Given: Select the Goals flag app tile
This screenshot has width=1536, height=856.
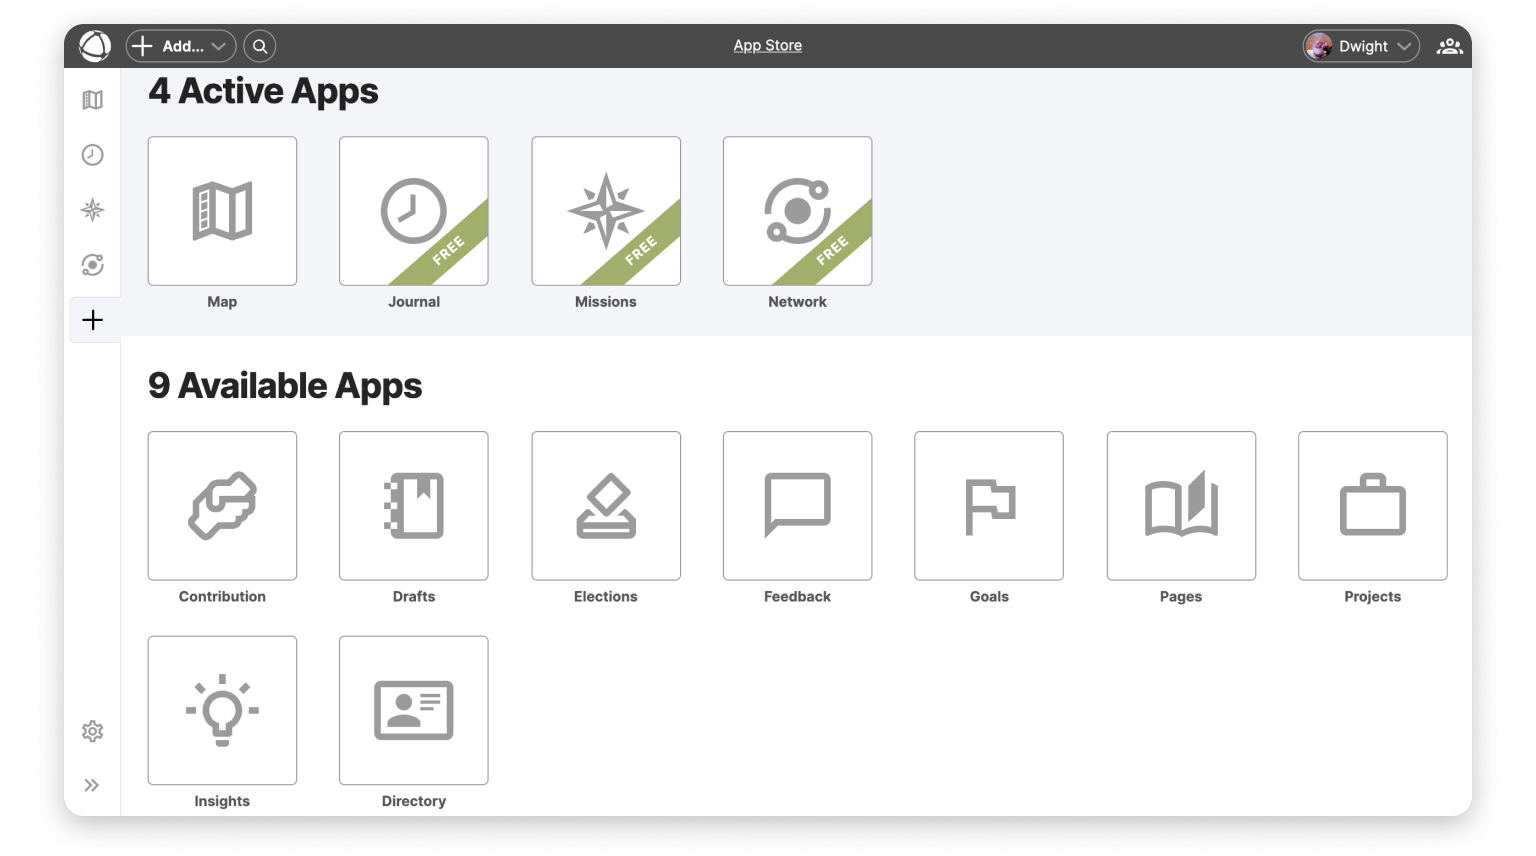Looking at the screenshot, I should [989, 506].
